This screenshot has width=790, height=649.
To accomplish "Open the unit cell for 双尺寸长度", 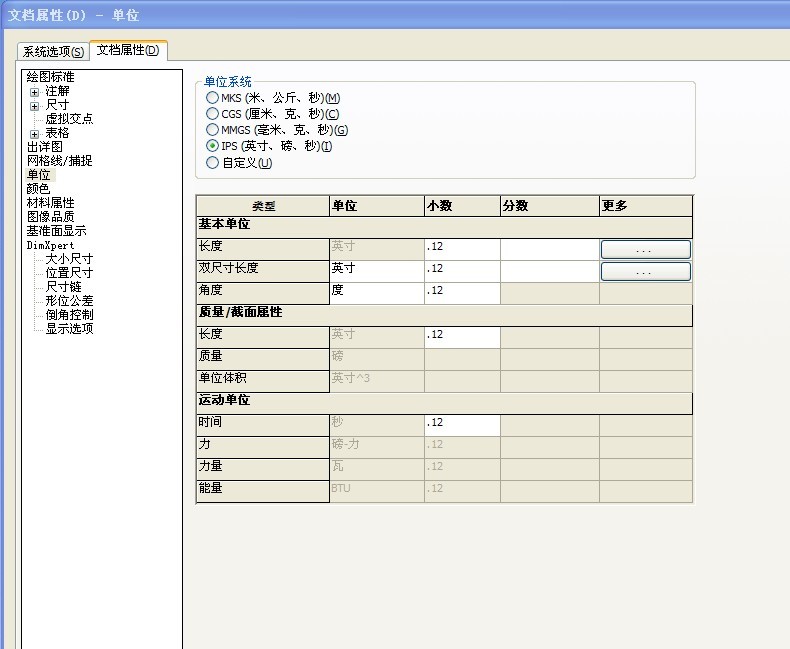I will point(377,272).
